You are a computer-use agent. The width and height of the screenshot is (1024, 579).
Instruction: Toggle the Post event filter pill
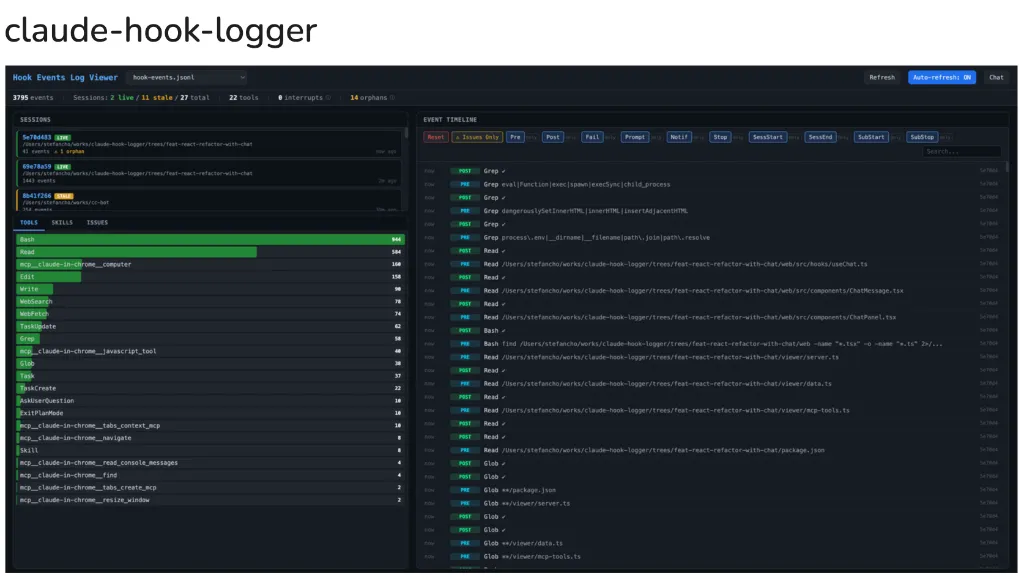pyautogui.click(x=553, y=137)
